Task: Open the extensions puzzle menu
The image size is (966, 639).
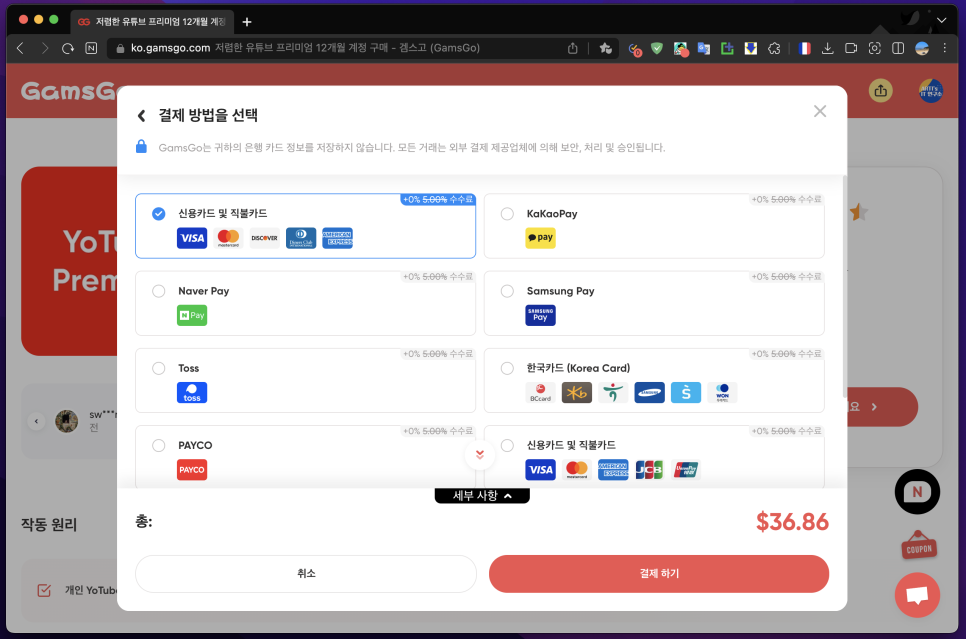Action: (x=774, y=48)
